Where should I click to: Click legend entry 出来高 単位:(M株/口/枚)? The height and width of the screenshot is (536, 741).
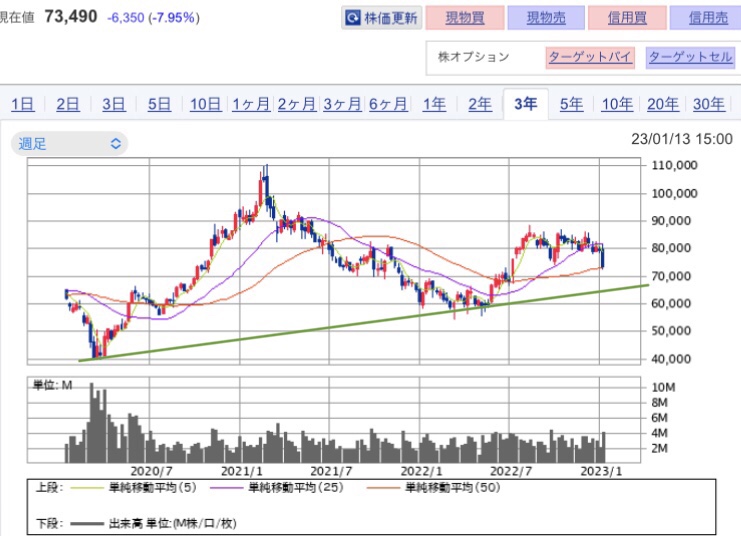(x=172, y=524)
